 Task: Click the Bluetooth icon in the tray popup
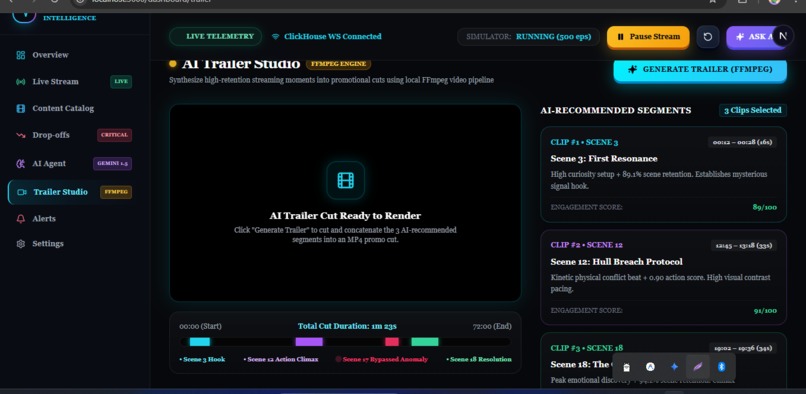point(721,367)
